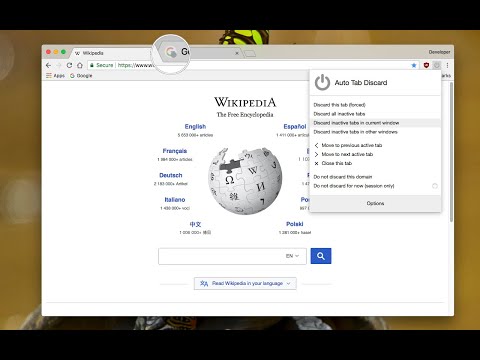Open Polski Wikipedia link

click(x=294, y=224)
